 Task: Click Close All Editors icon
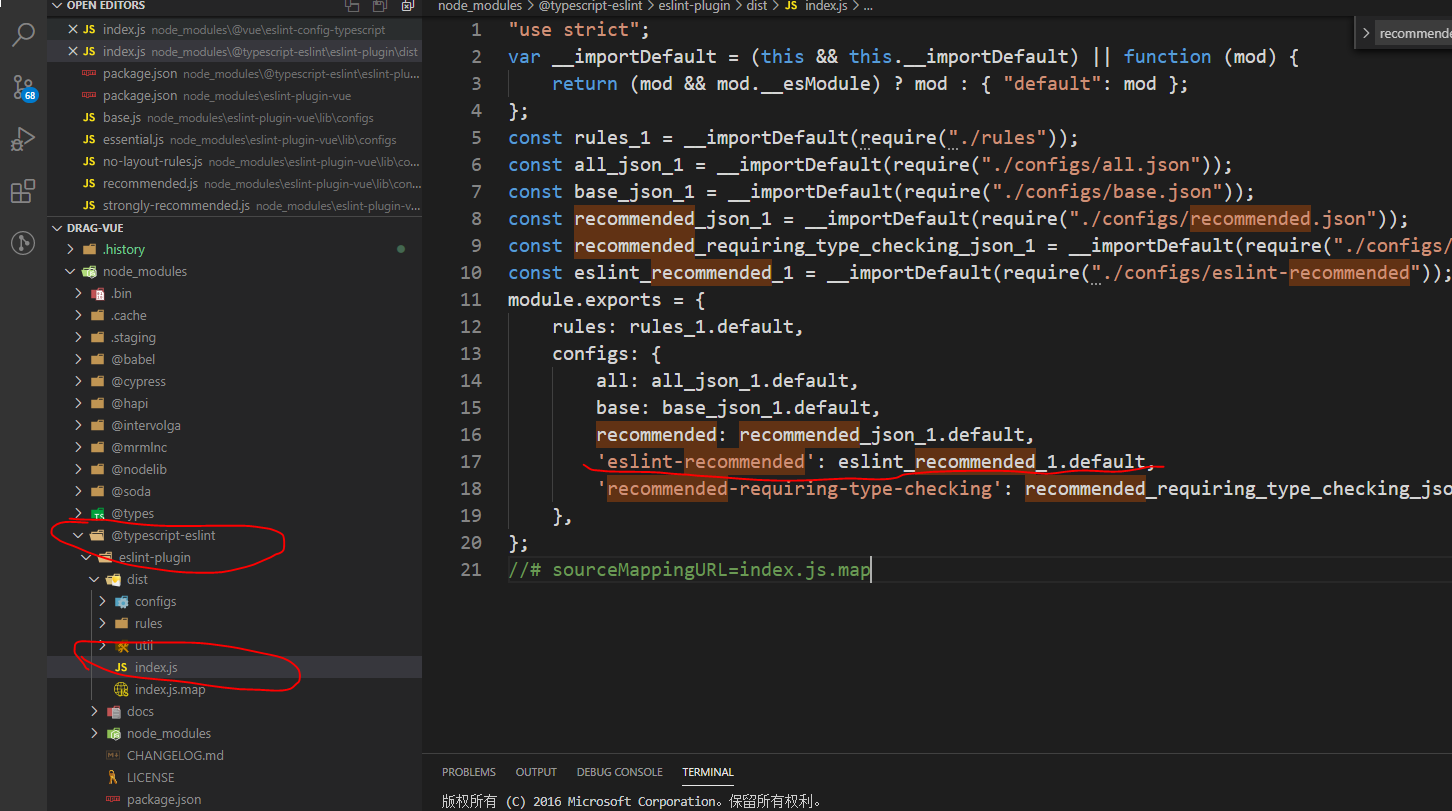point(408,6)
